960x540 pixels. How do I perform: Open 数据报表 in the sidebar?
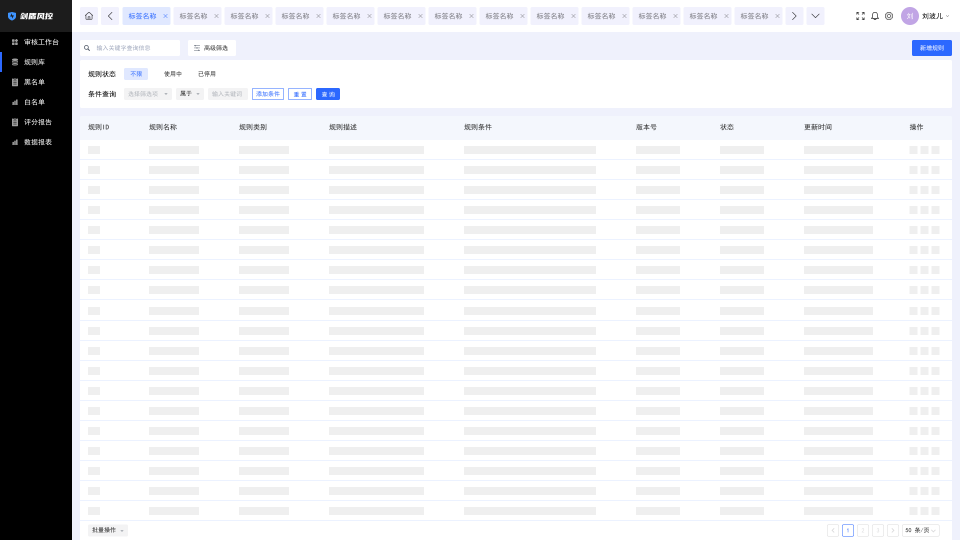pos(36,142)
